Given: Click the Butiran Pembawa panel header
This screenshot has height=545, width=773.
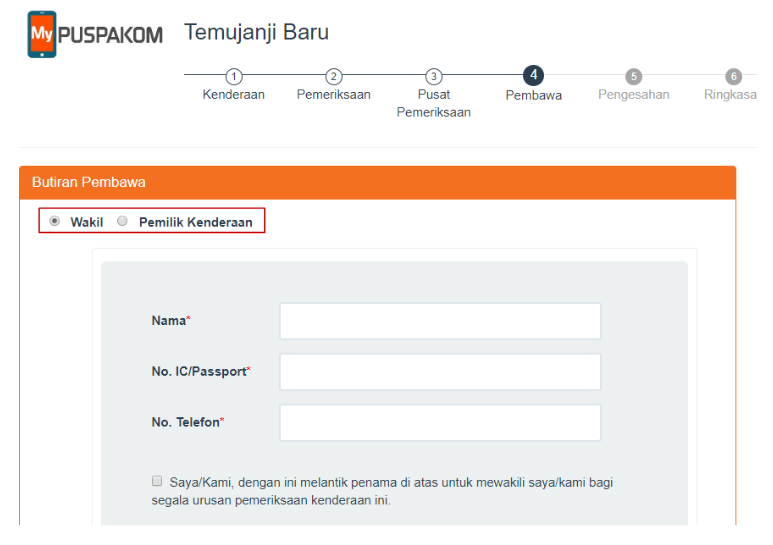Looking at the screenshot, I should (377, 182).
